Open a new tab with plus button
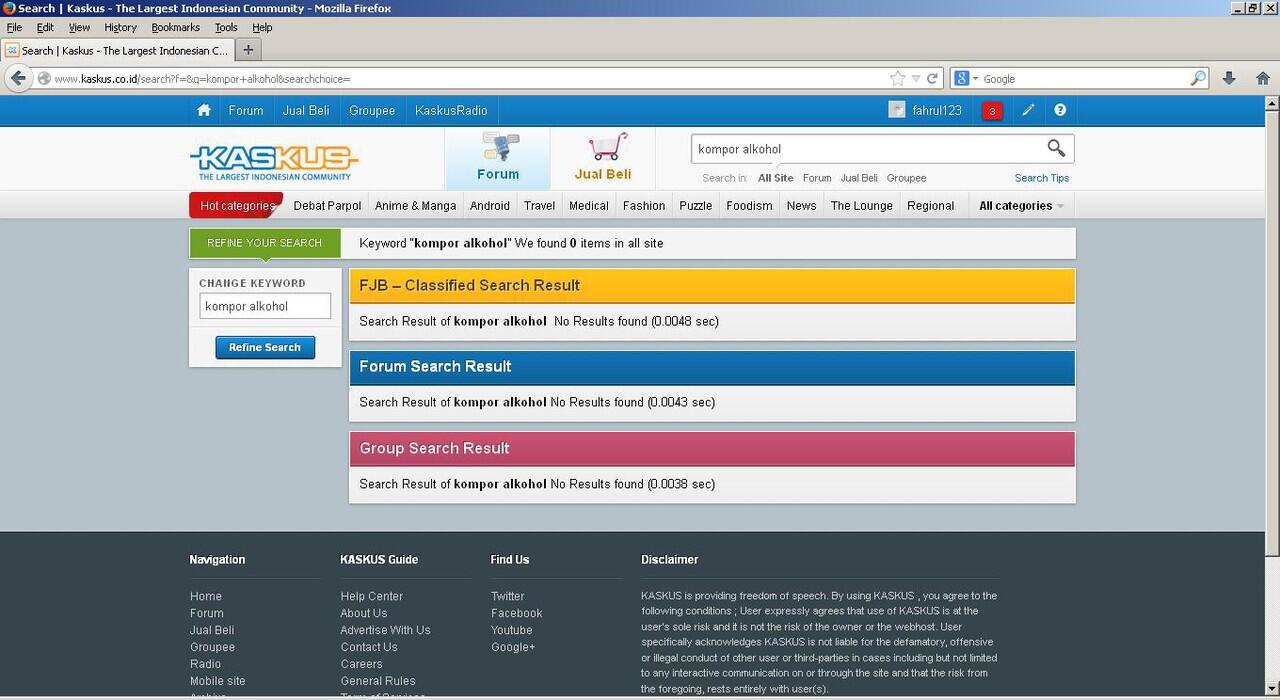1280x700 pixels. tap(249, 49)
